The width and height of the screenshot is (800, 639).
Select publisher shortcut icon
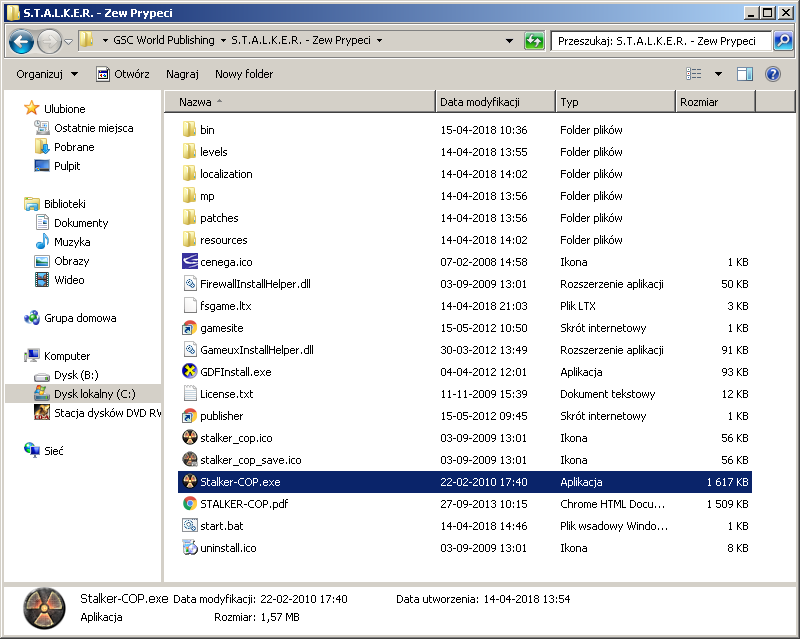click(x=190, y=415)
